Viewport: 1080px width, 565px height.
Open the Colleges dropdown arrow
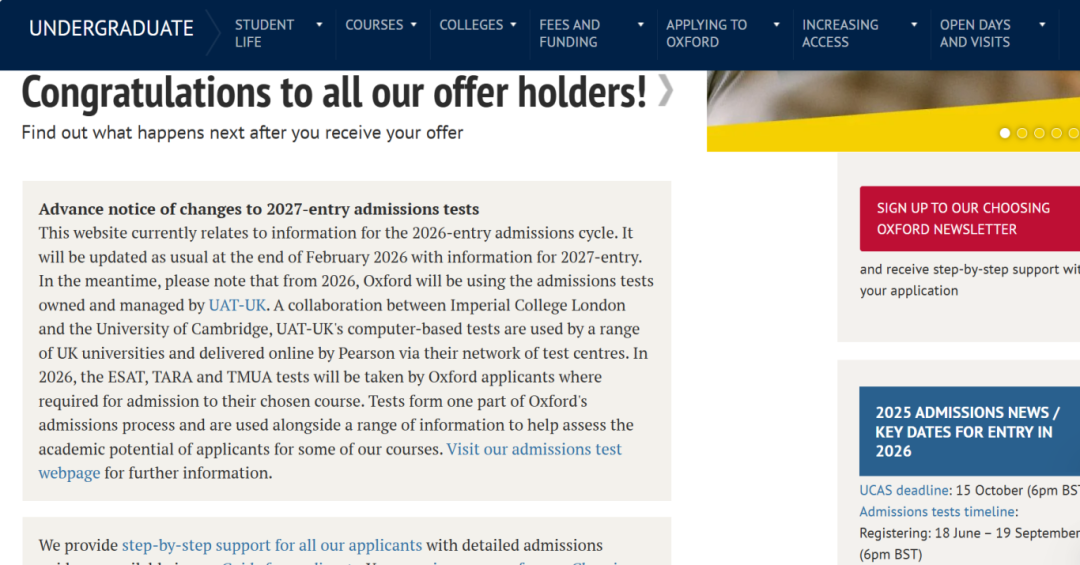click(x=513, y=25)
